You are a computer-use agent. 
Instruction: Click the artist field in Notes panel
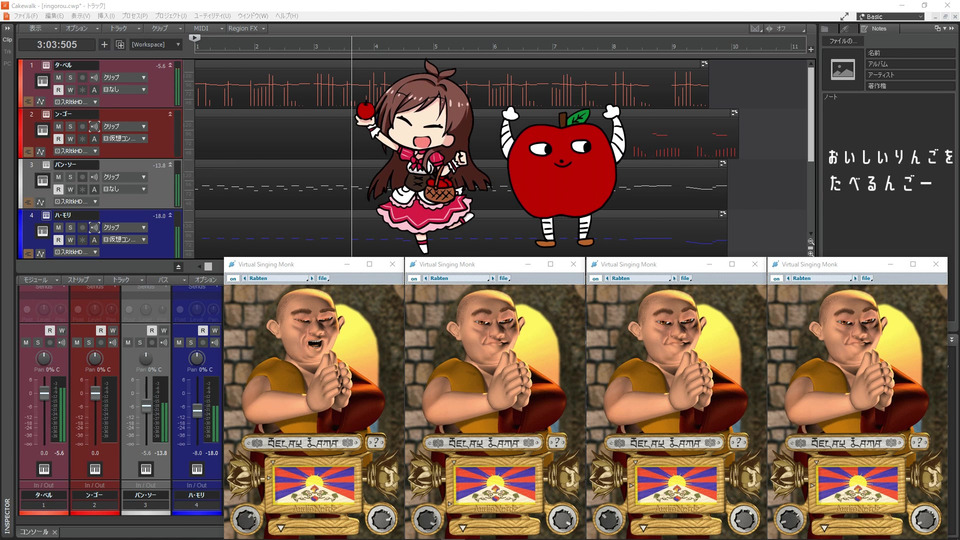[x=909, y=75]
